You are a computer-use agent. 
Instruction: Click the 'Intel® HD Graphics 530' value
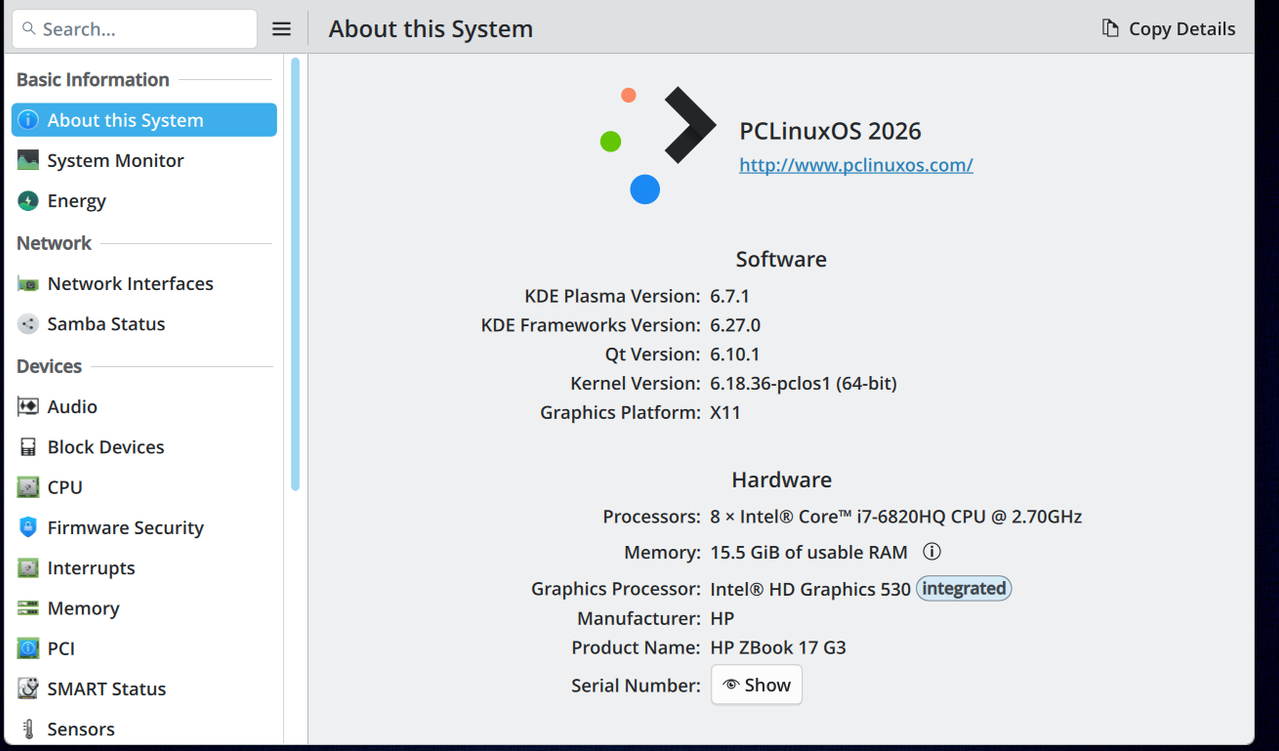[810, 589]
